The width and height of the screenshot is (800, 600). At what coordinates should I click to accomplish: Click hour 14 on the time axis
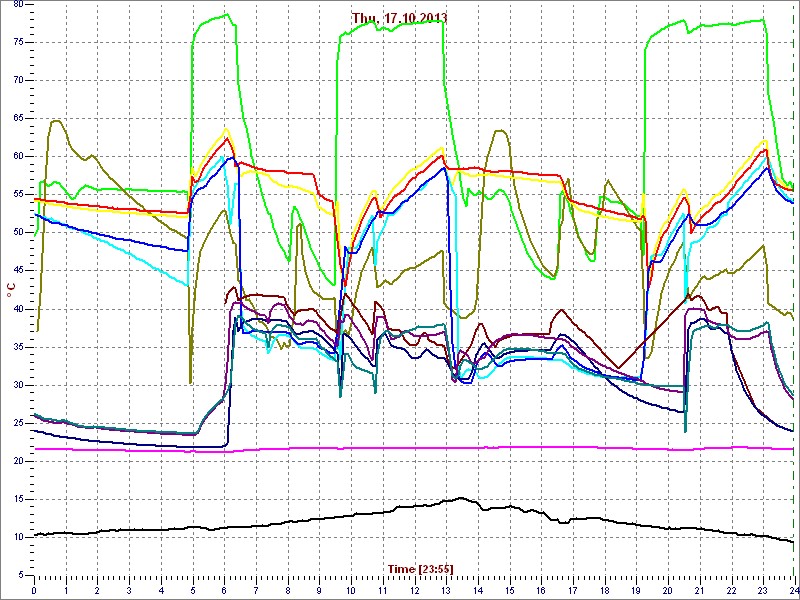[478, 591]
